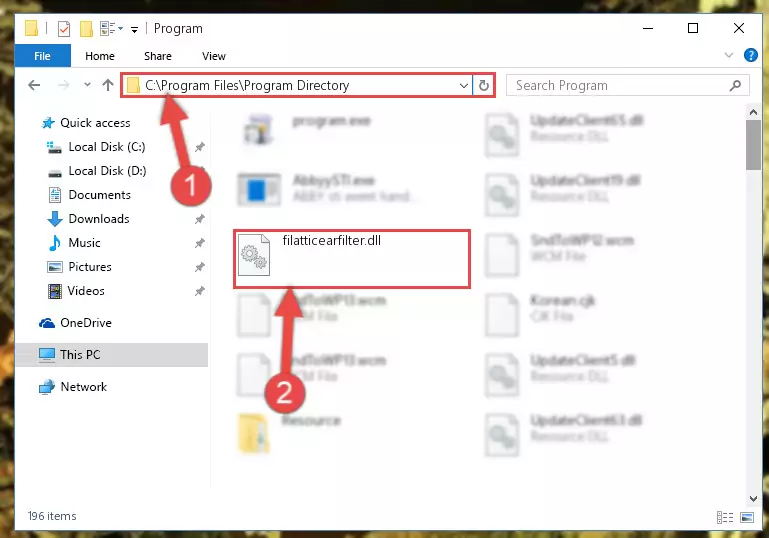Close the Program window
This screenshot has width=769, height=538.
click(x=739, y=28)
